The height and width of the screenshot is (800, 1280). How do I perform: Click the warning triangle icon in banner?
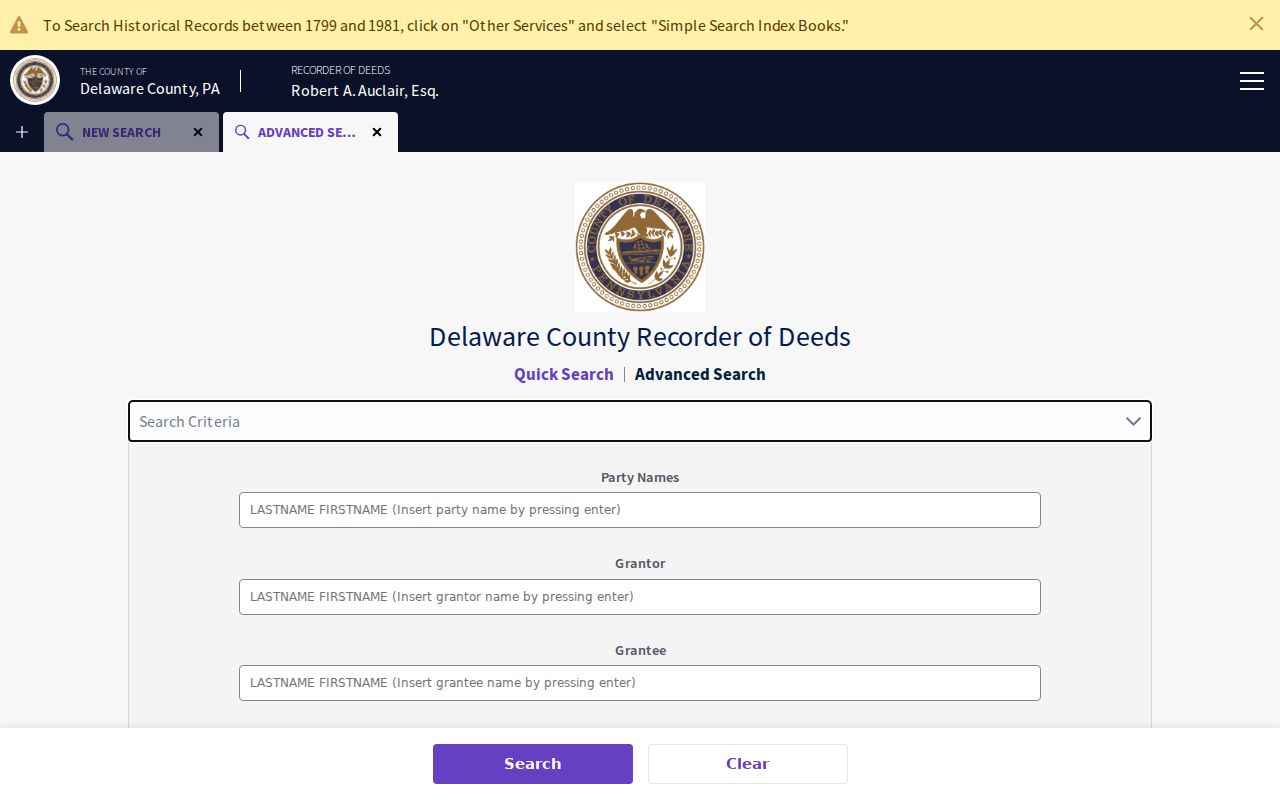(19, 25)
